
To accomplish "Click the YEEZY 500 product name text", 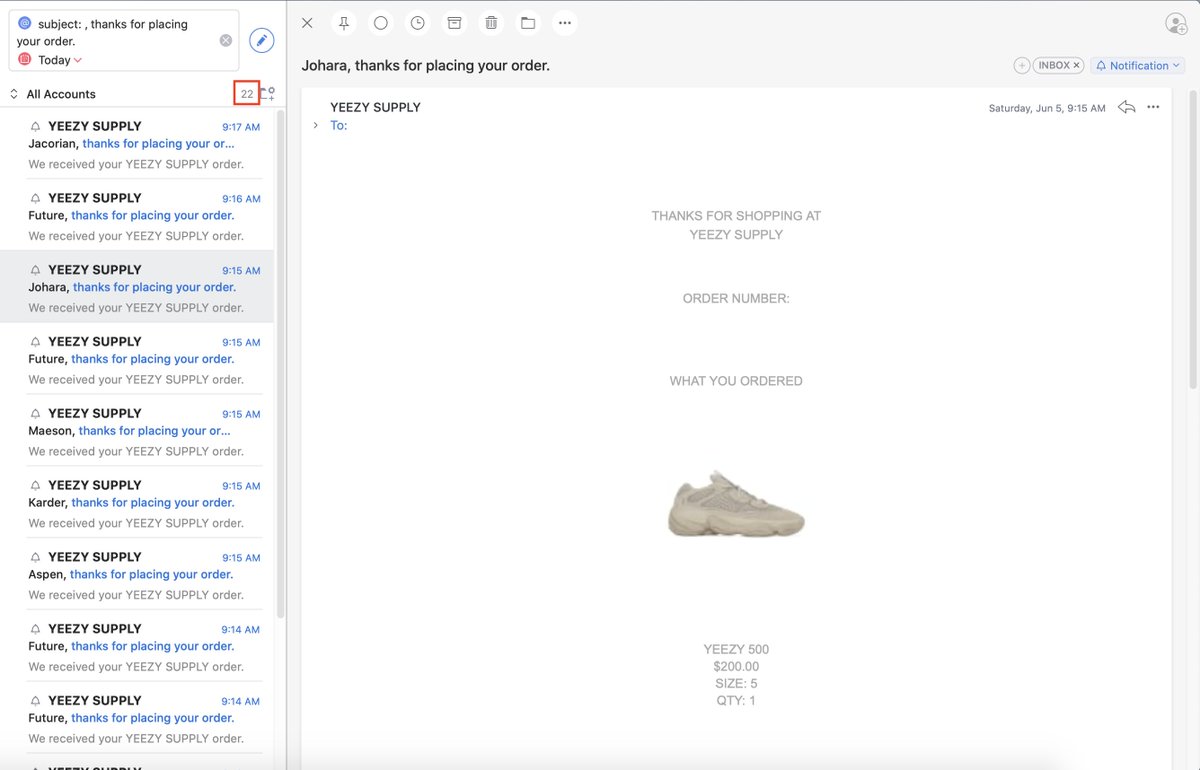I will (x=736, y=649).
